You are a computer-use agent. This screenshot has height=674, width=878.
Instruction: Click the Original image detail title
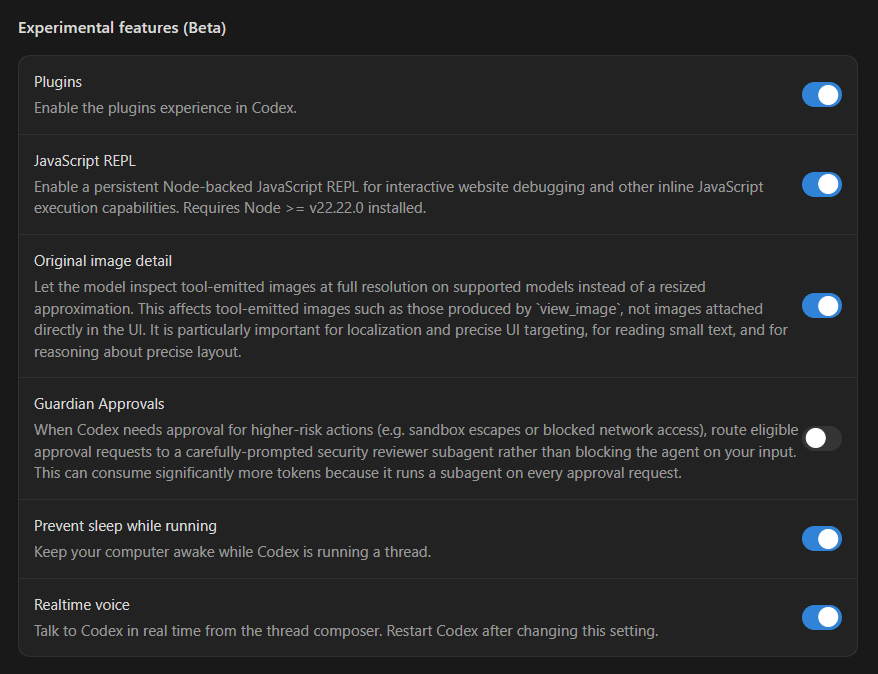point(103,261)
